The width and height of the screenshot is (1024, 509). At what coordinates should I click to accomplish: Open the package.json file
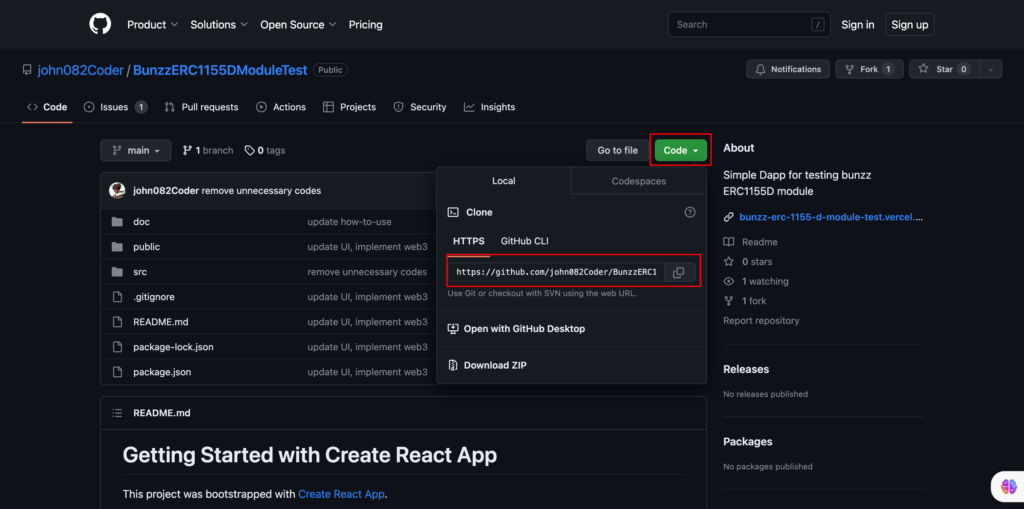(x=162, y=372)
